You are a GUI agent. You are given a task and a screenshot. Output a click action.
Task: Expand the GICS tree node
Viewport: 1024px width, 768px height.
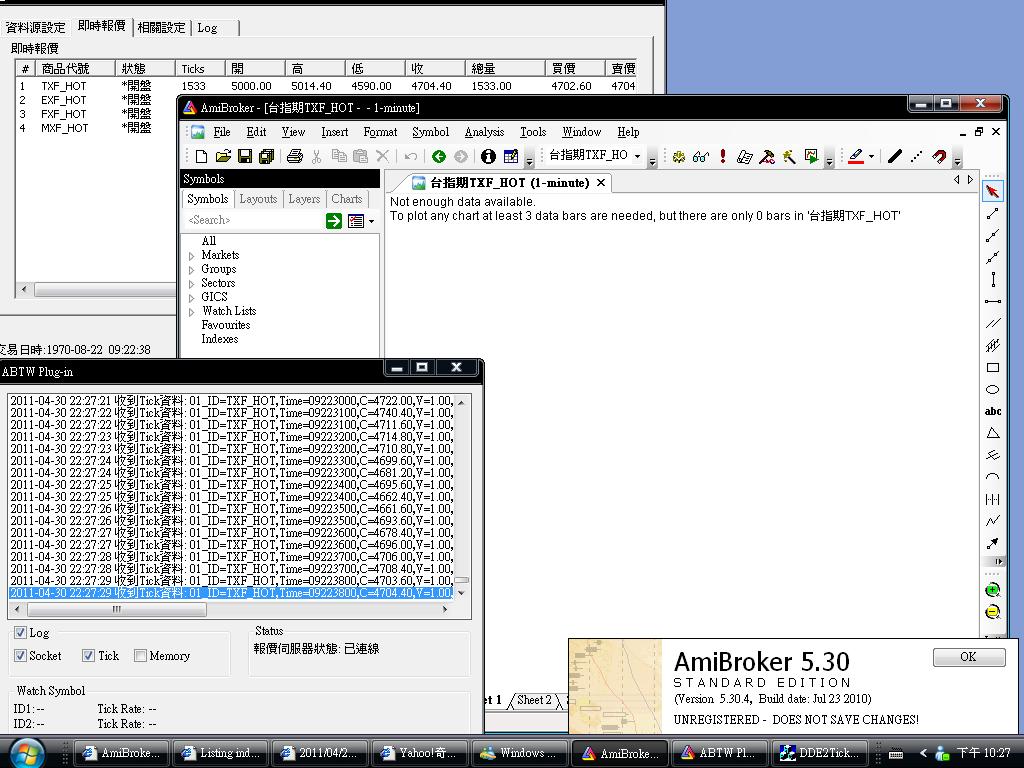click(x=191, y=298)
